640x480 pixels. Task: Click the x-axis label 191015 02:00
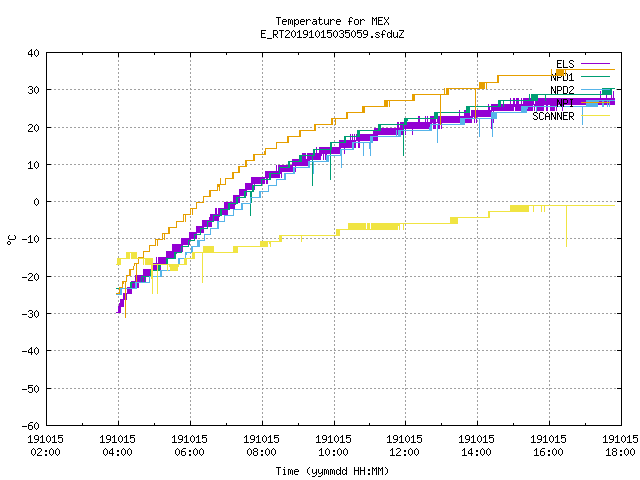tap(45, 445)
